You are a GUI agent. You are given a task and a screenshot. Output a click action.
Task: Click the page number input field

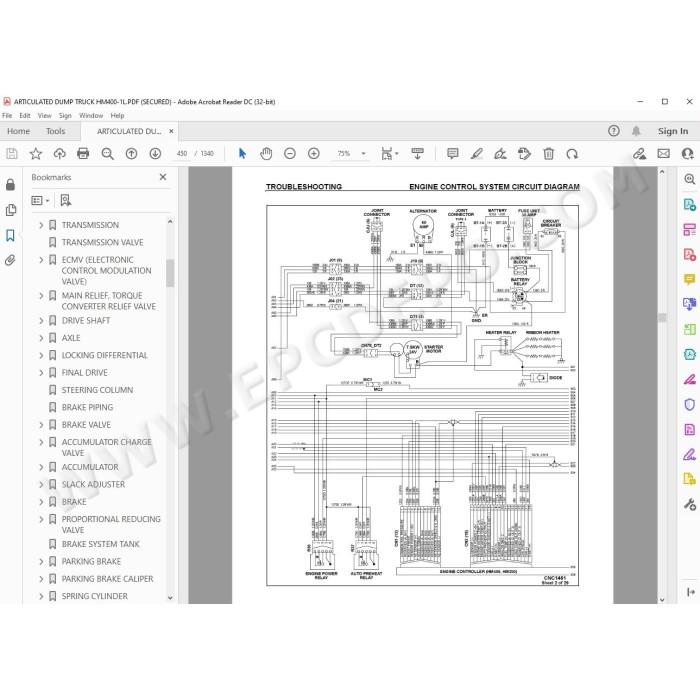point(182,154)
